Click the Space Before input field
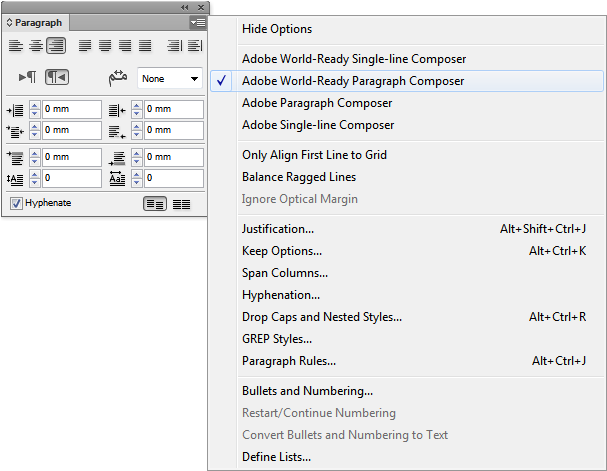Screen dimensions: 607x471 tap(71, 157)
